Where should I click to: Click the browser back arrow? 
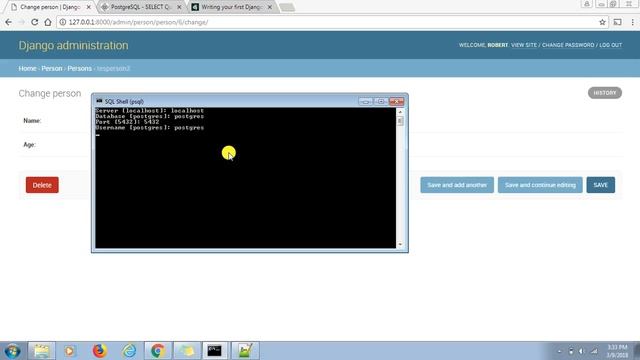pyautogui.click(x=9, y=22)
